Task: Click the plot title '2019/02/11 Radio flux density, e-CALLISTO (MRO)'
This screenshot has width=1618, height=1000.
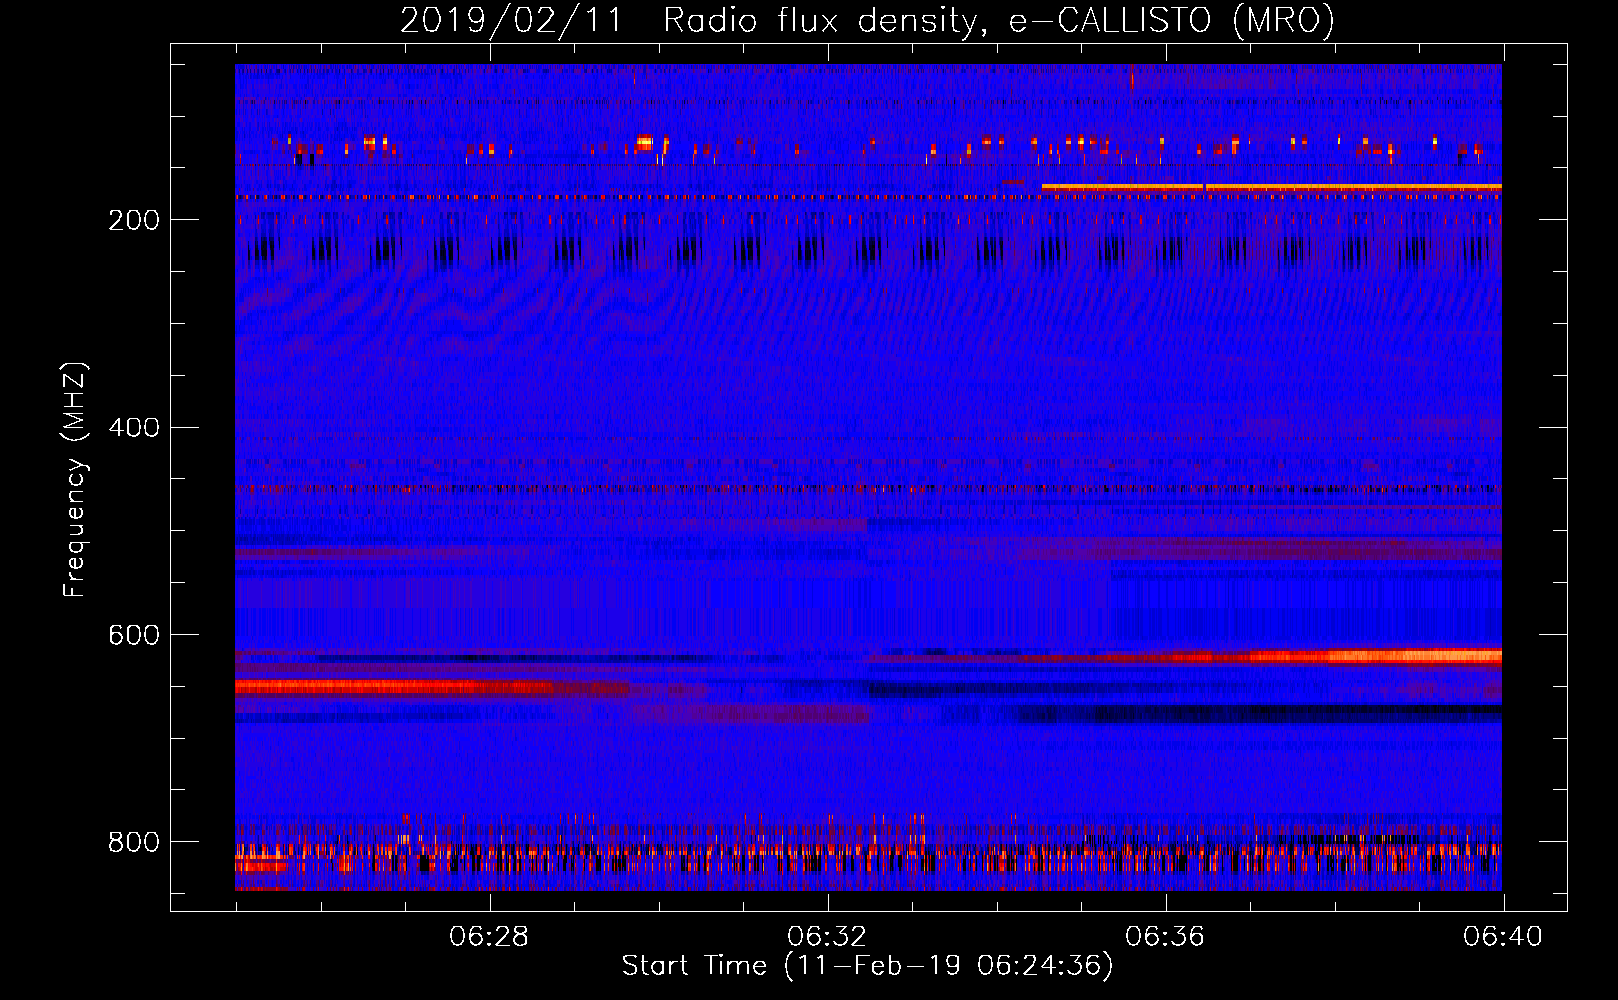Action: pos(867,20)
